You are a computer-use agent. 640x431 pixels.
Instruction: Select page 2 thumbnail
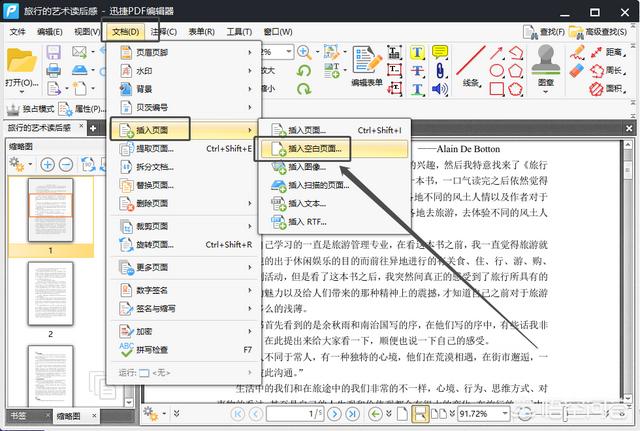click(51, 293)
